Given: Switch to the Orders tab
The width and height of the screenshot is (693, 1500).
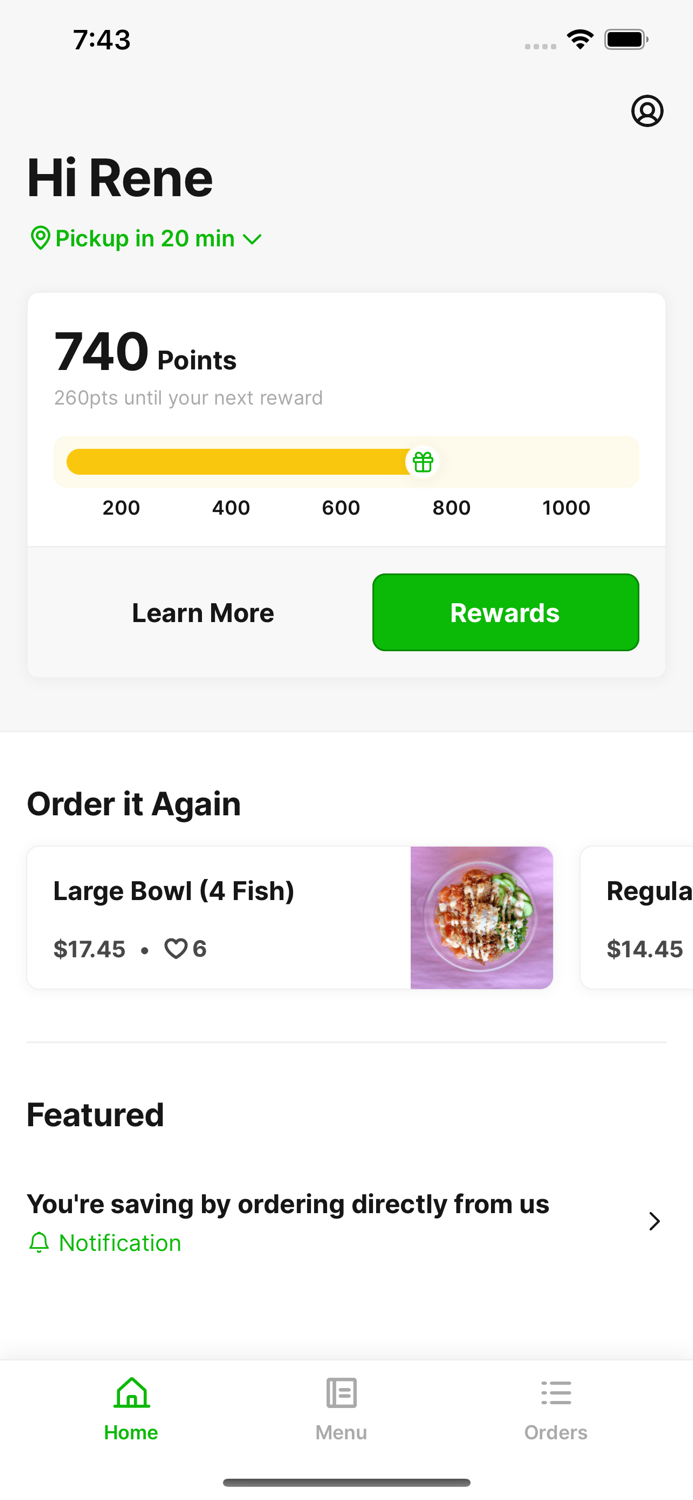Looking at the screenshot, I should point(556,1407).
